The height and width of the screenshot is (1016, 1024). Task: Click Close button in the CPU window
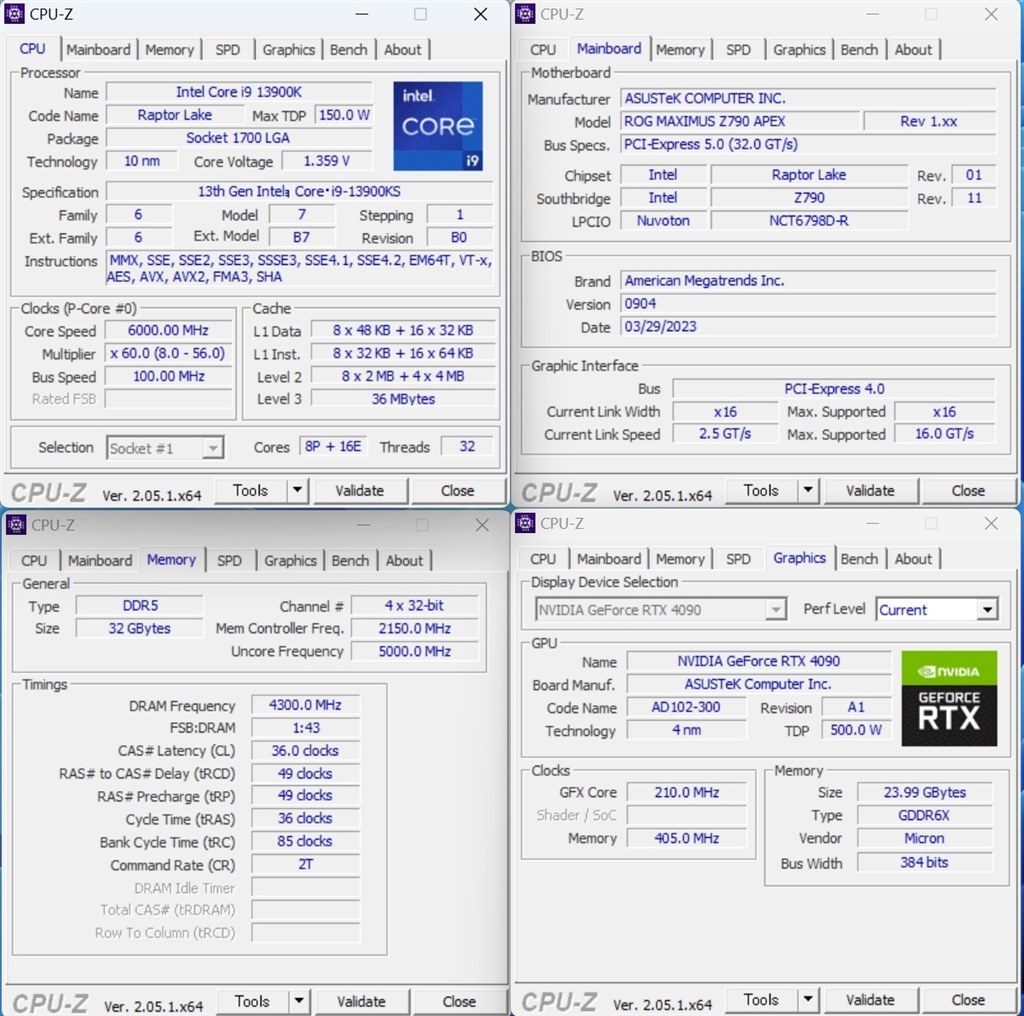coord(457,490)
